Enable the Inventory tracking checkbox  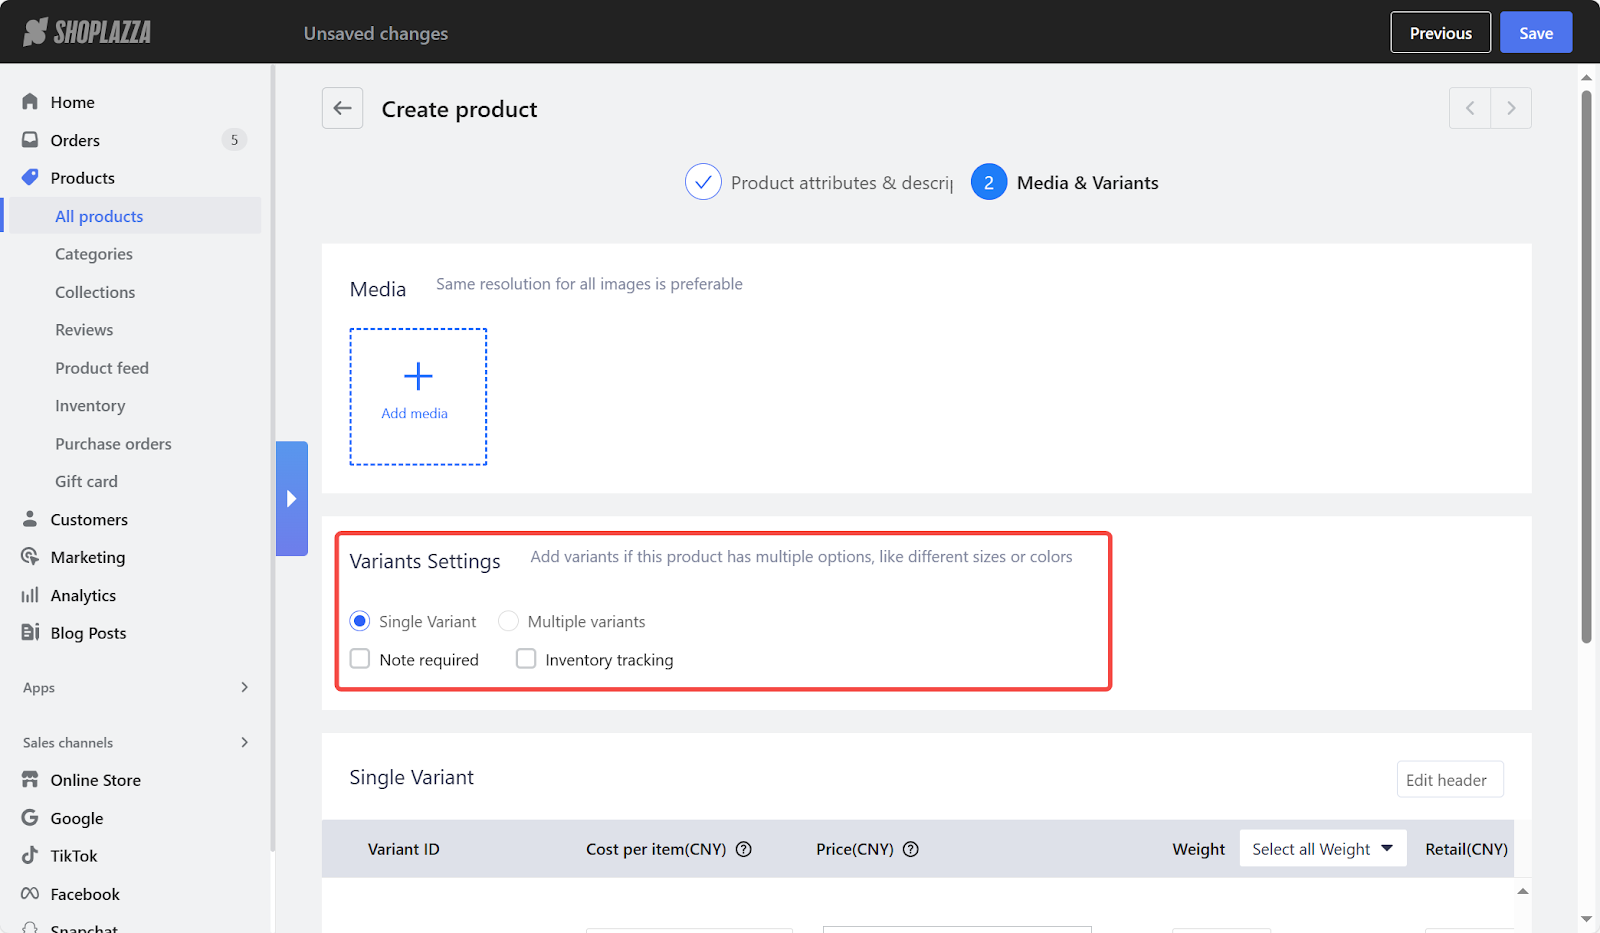pos(526,659)
